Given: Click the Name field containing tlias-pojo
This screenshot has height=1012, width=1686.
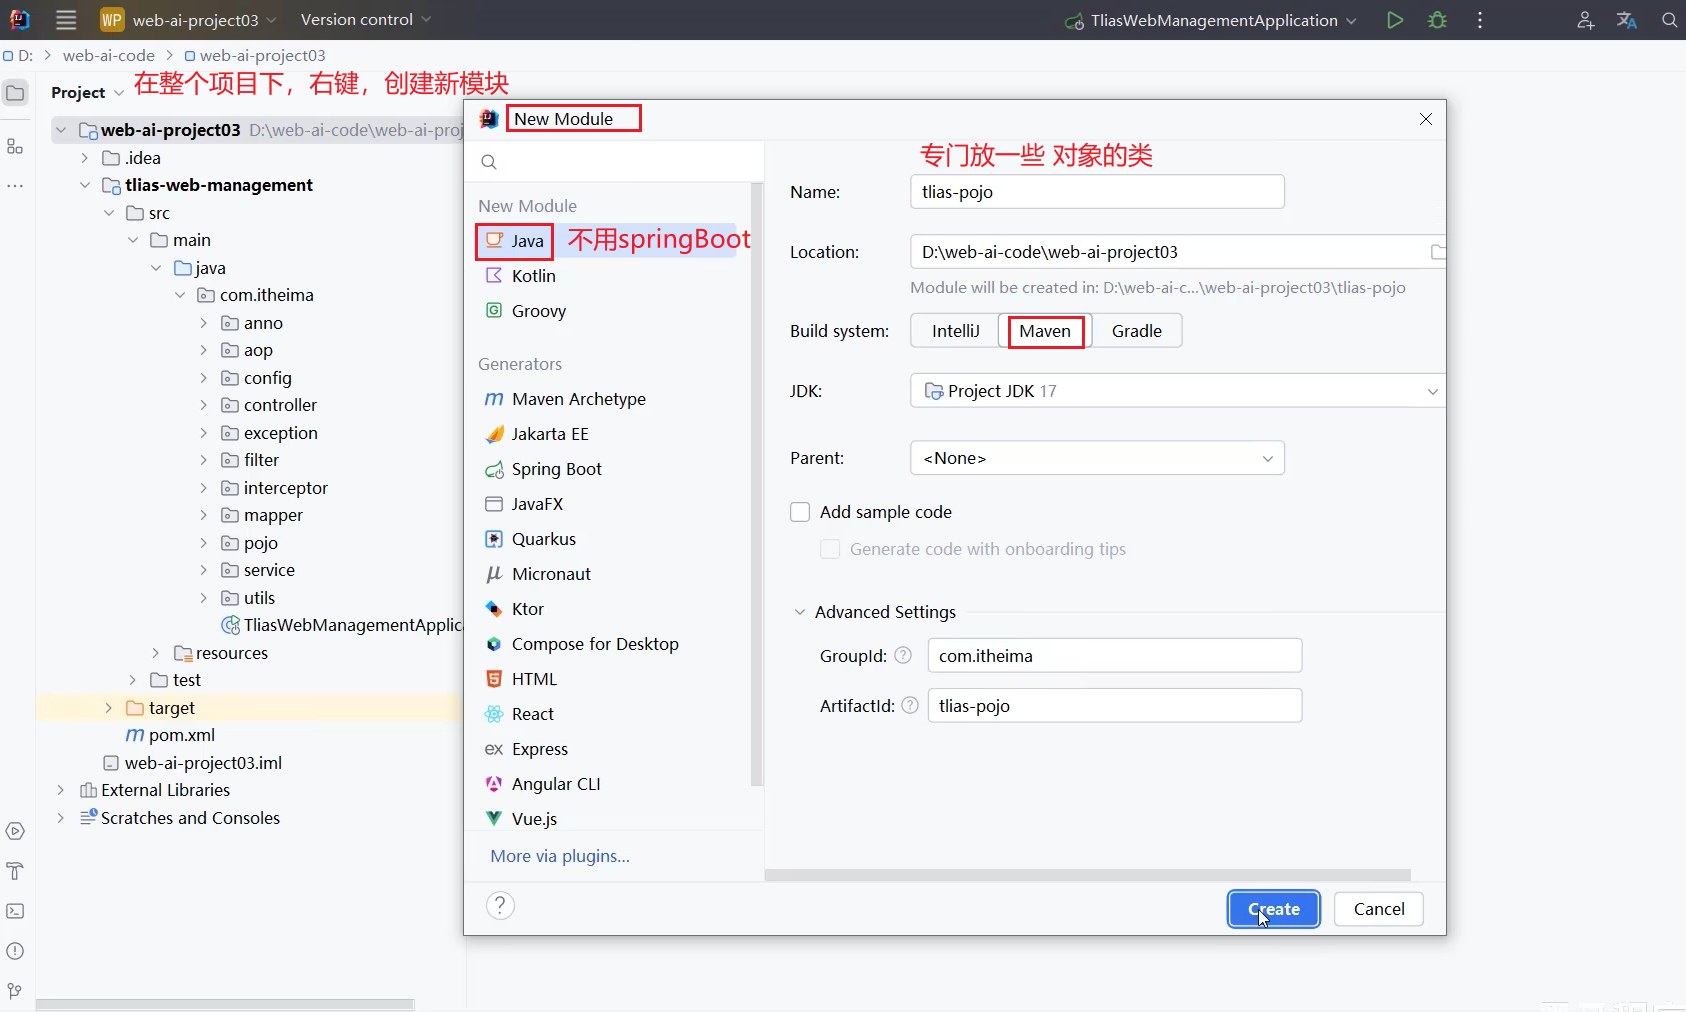Looking at the screenshot, I should pyautogui.click(x=1097, y=192).
